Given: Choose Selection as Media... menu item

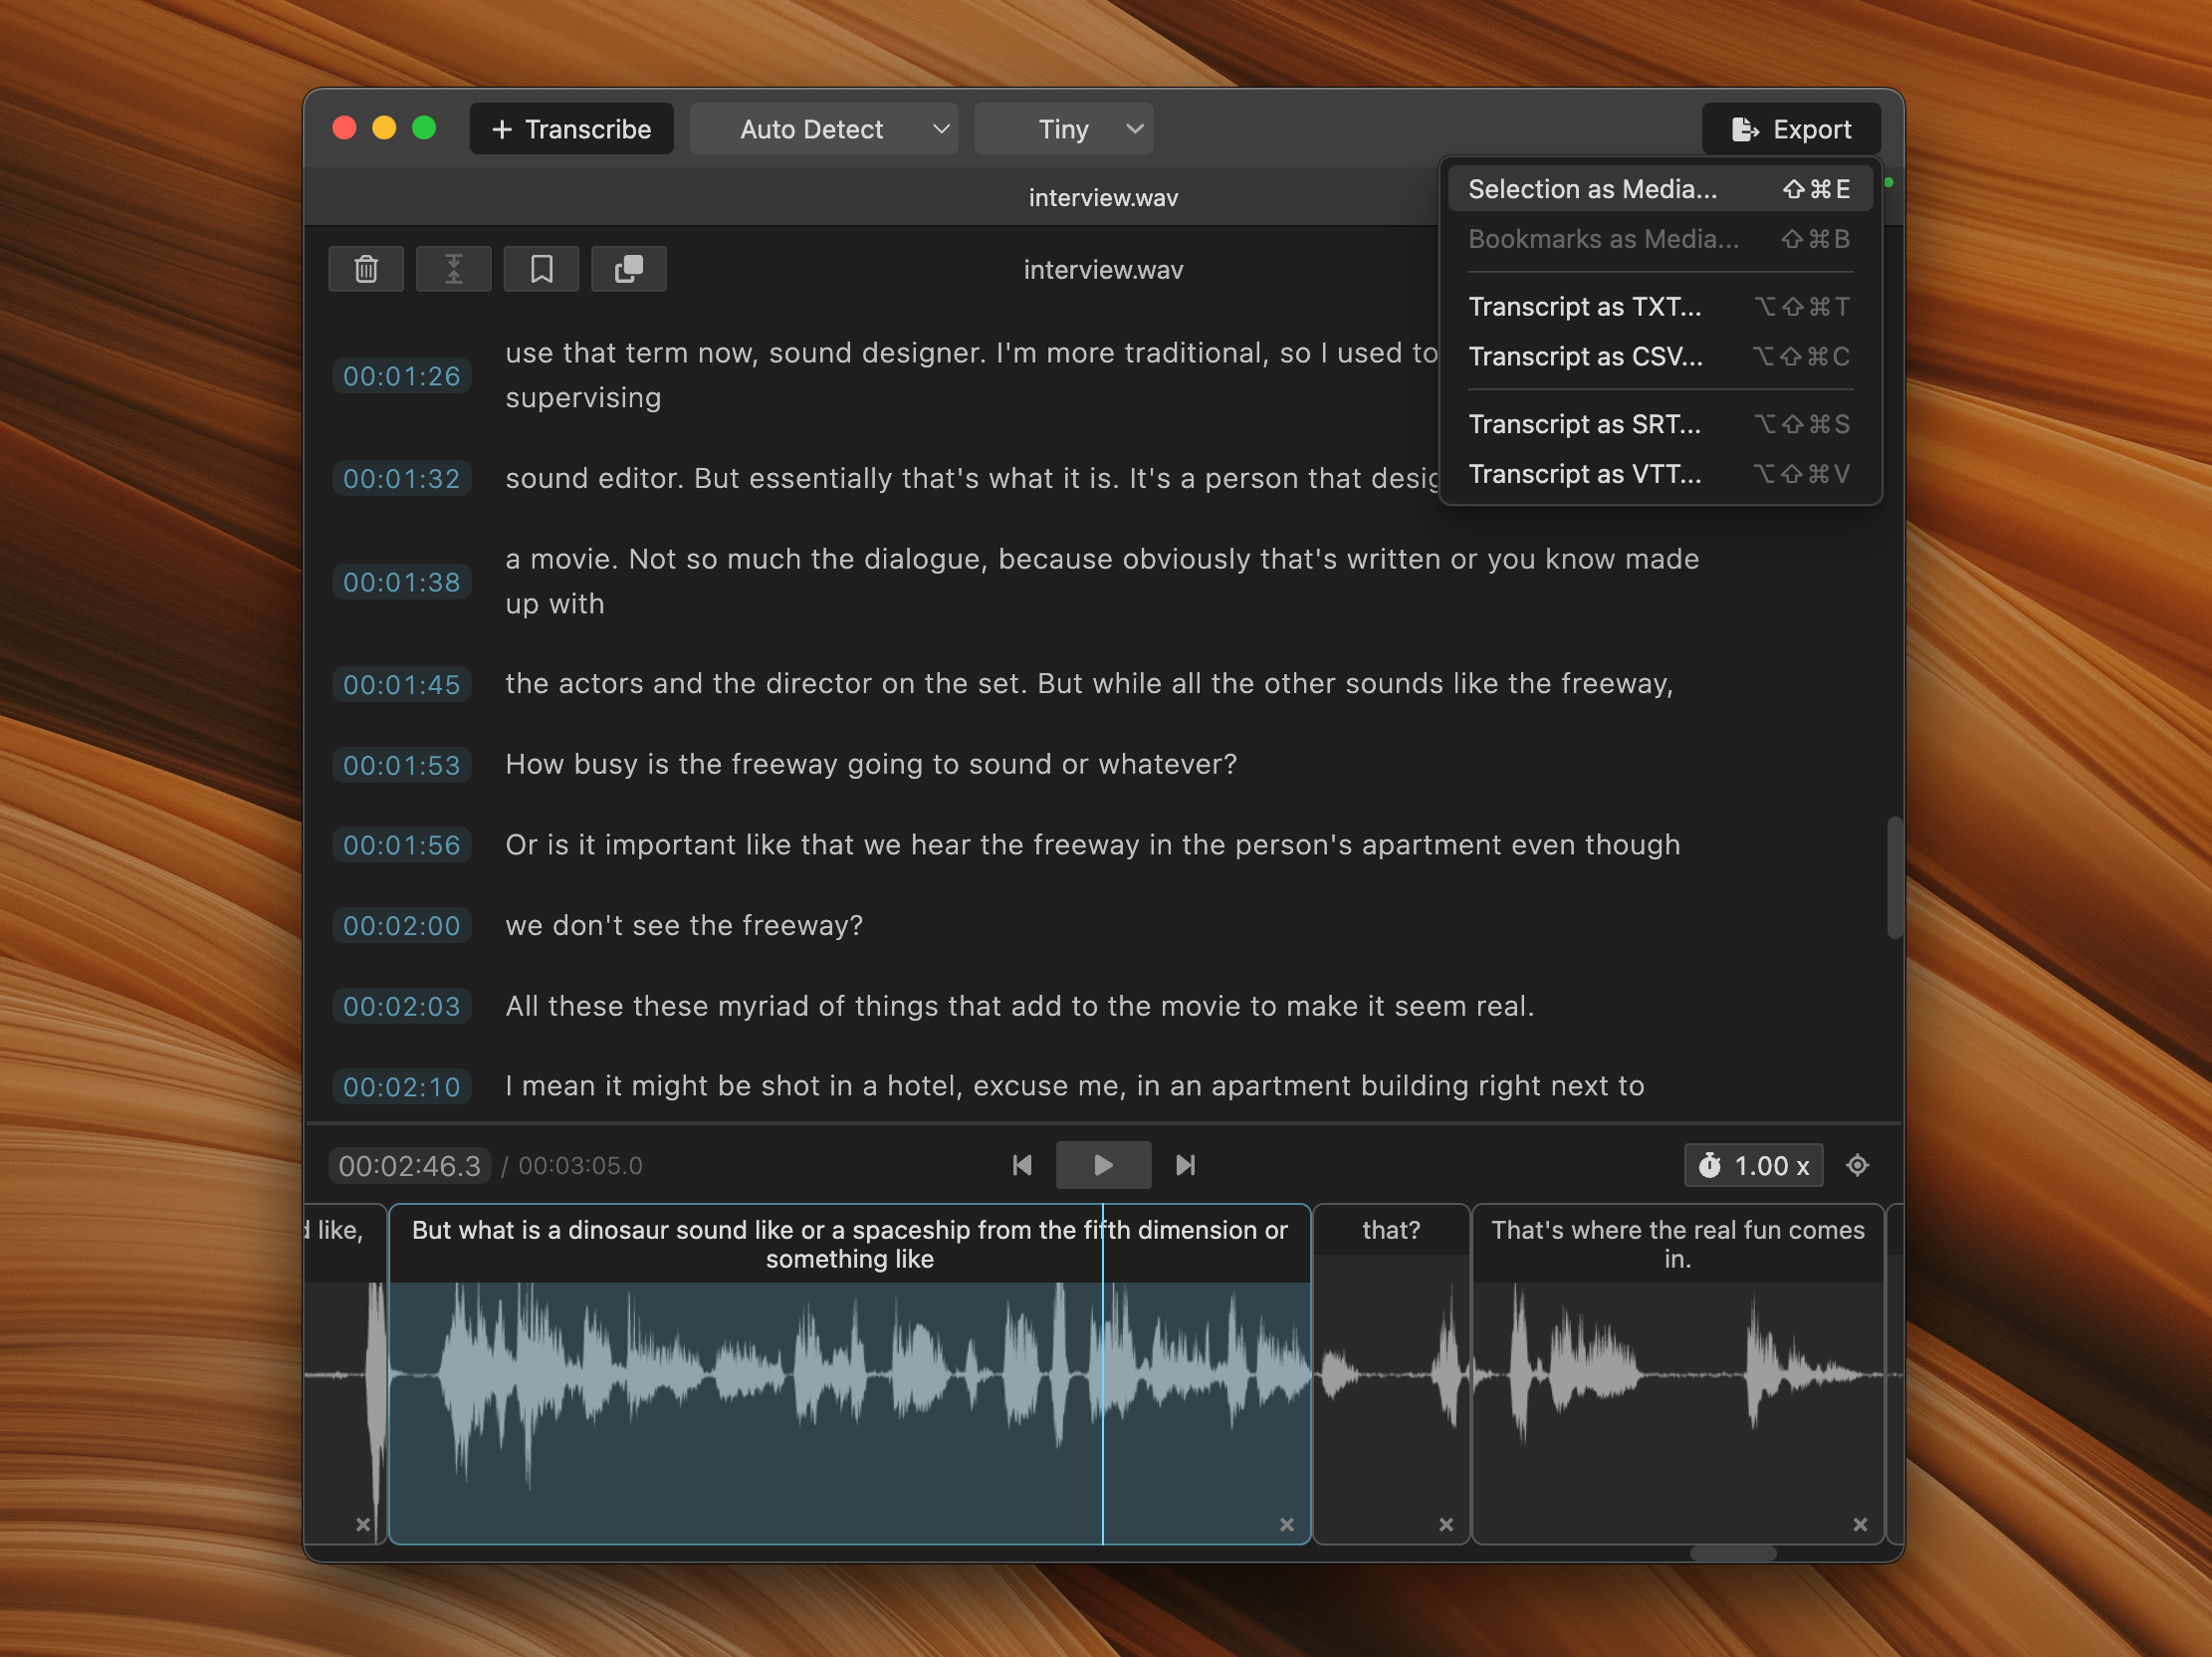Looking at the screenshot, I should 1660,189.
